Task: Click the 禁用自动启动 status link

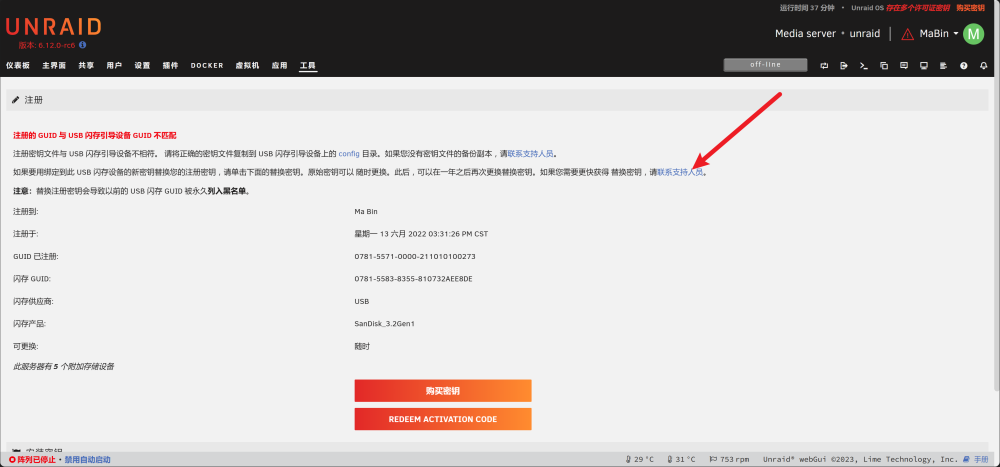Action: [87, 459]
